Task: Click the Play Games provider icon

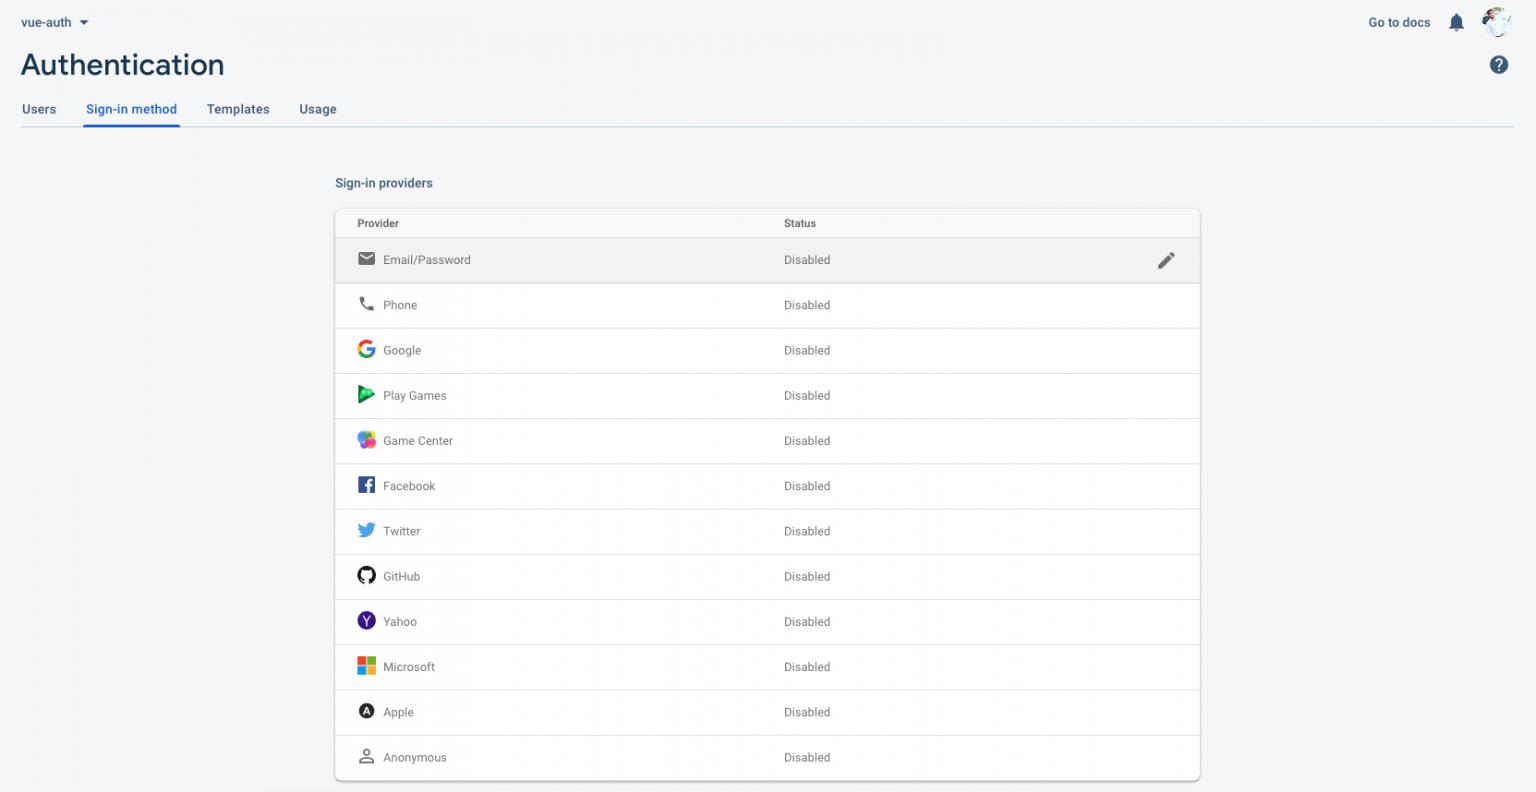Action: click(x=367, y=395)
